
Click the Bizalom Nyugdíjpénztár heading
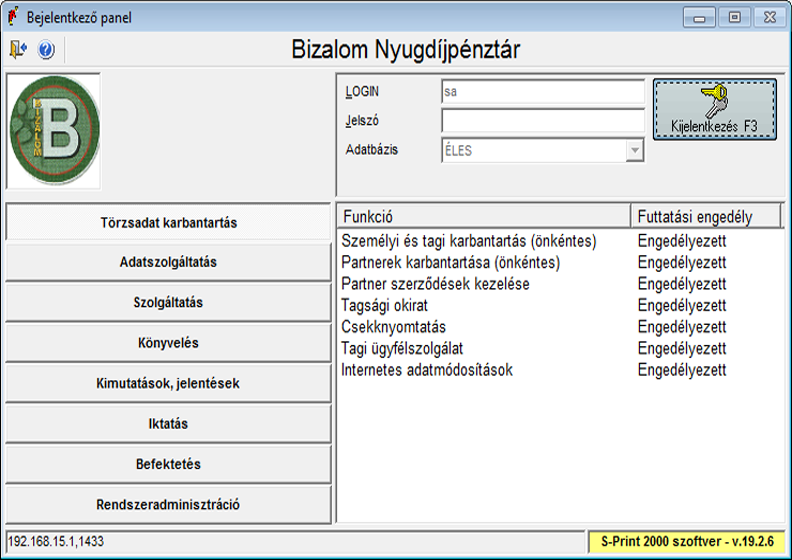pos(406,49)
